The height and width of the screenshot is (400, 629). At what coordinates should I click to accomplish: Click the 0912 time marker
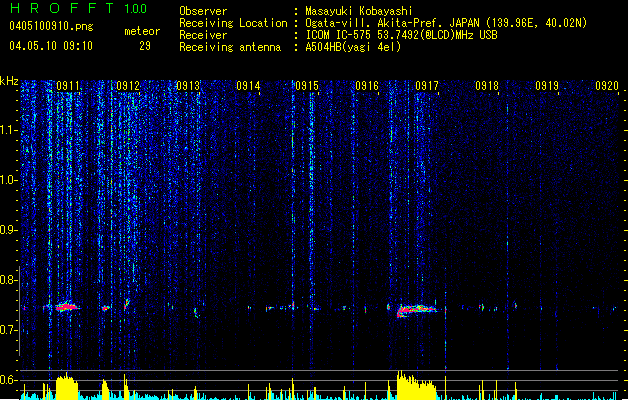[x=128, y=85]
